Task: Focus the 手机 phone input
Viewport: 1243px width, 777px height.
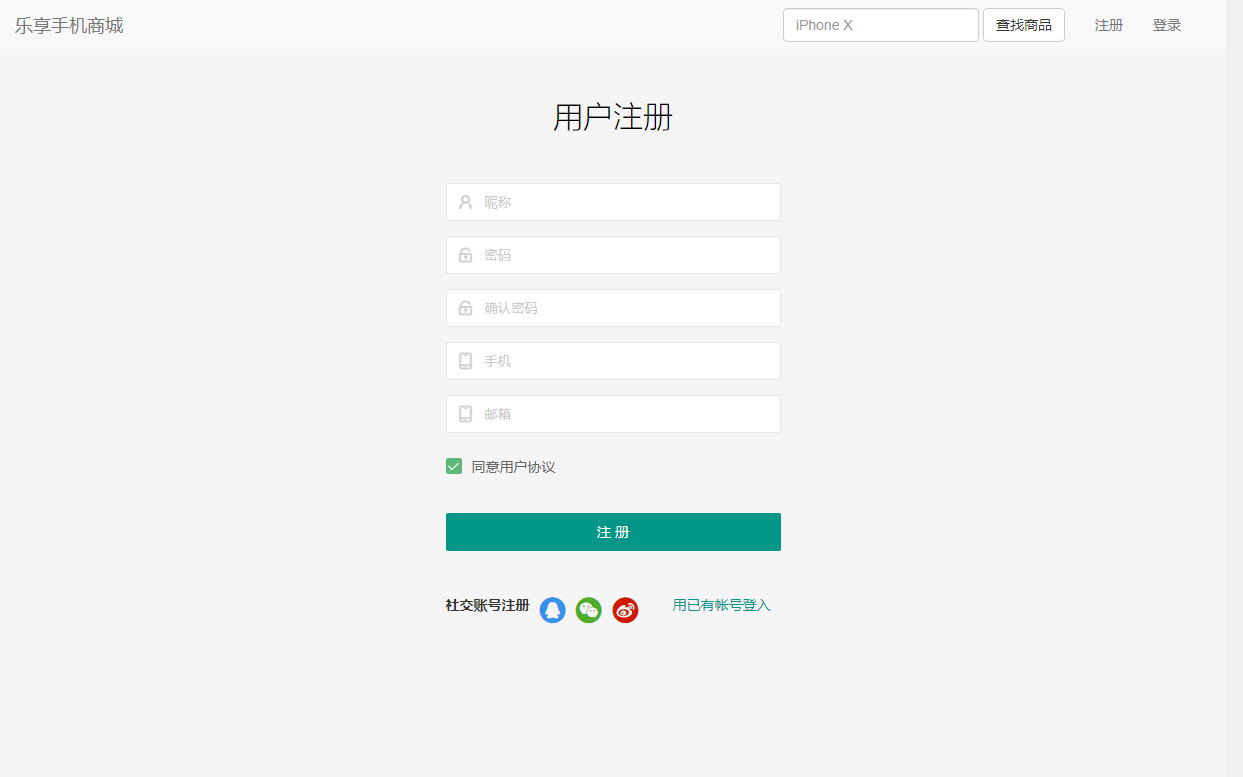Action: (613, 361)
